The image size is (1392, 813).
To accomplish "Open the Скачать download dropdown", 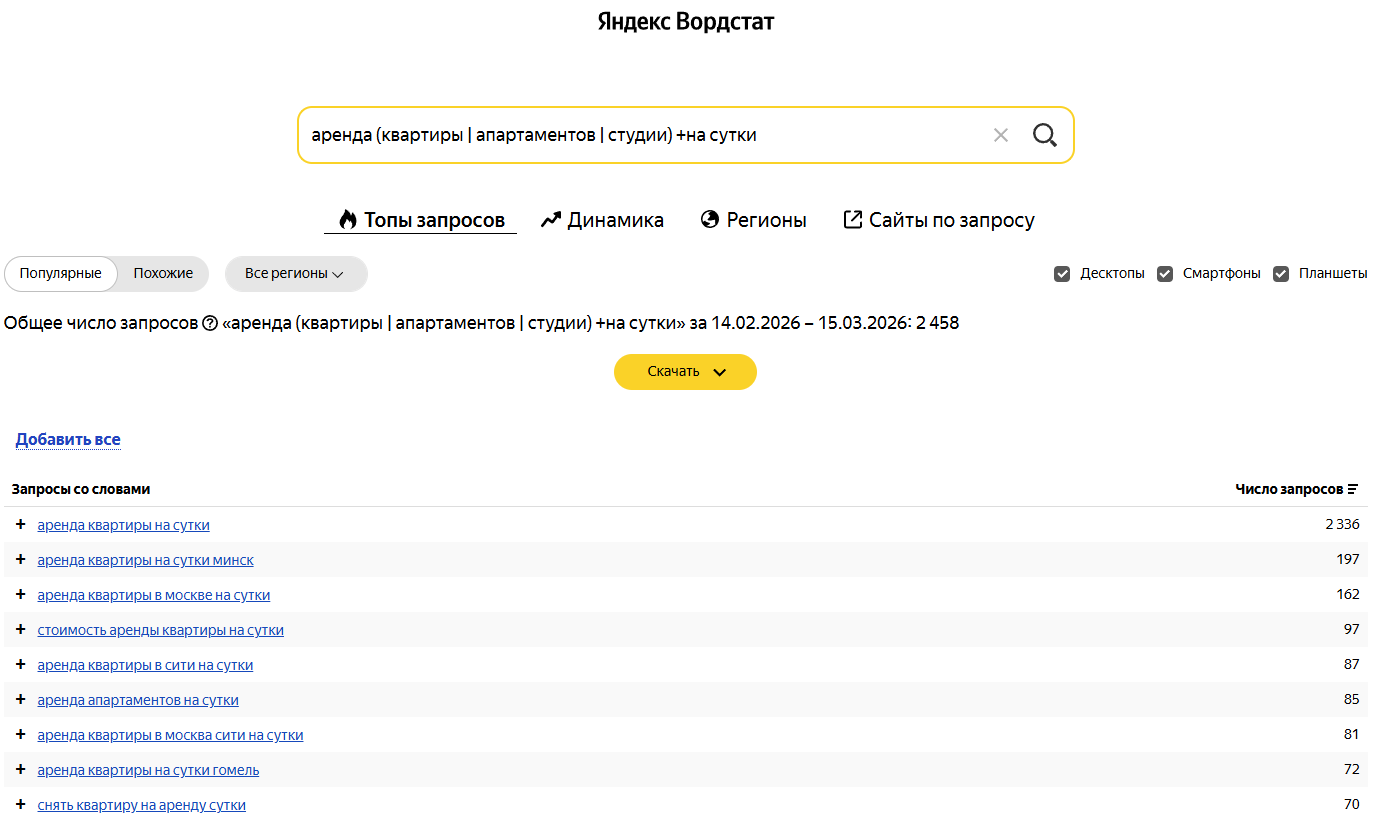I will [685, 372].
